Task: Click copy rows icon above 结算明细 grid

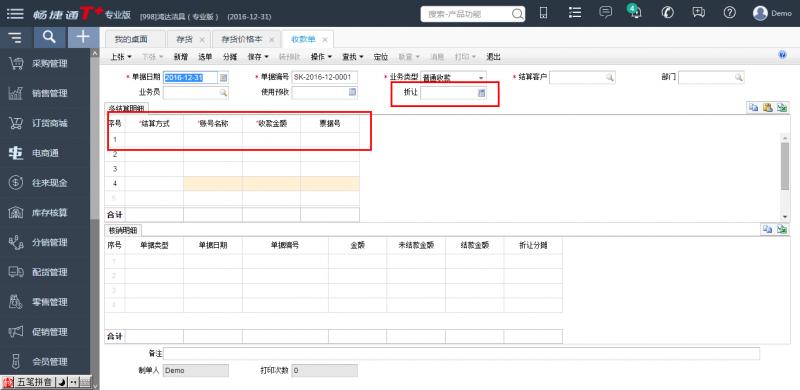Action: 754,108
